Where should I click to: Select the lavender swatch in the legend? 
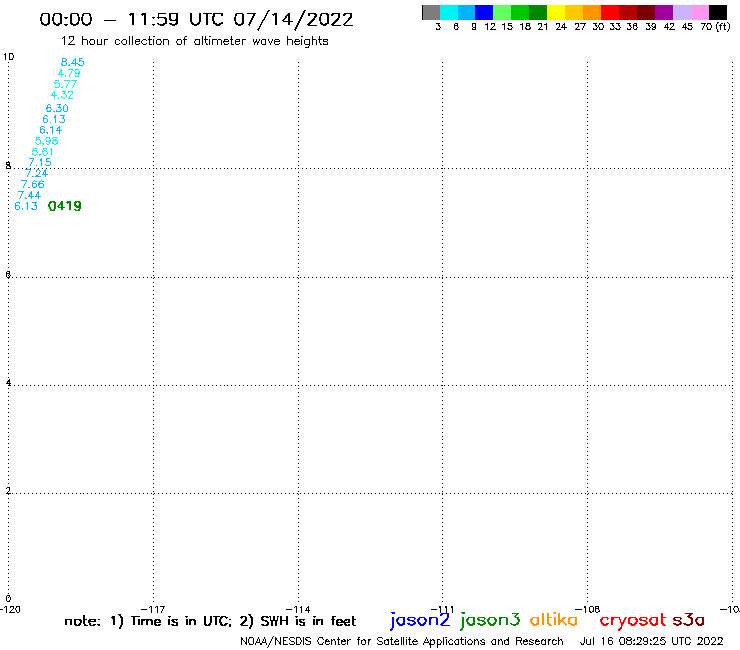681,12
